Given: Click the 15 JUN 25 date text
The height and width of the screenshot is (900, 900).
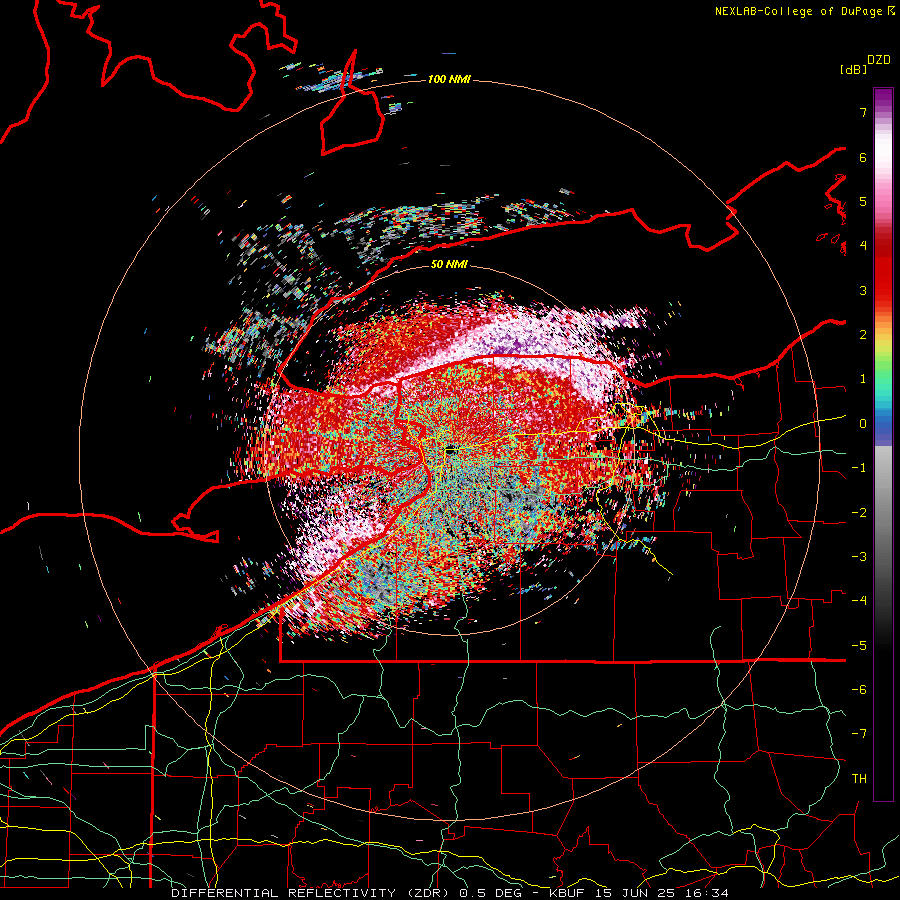Looking at the screenshot, I should 635,893.
